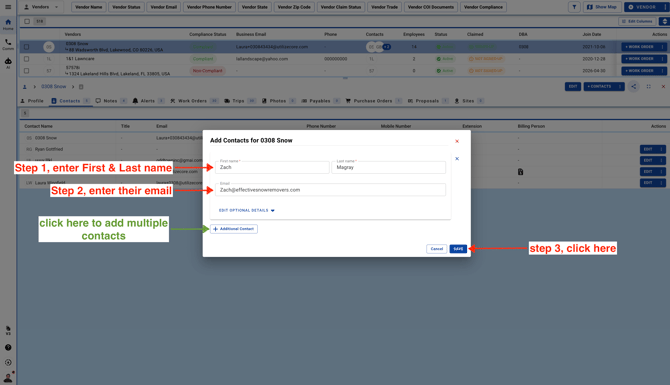Open Vendor COI Documents filter
Screen dimensions: 670x385
tap(431, 7)
